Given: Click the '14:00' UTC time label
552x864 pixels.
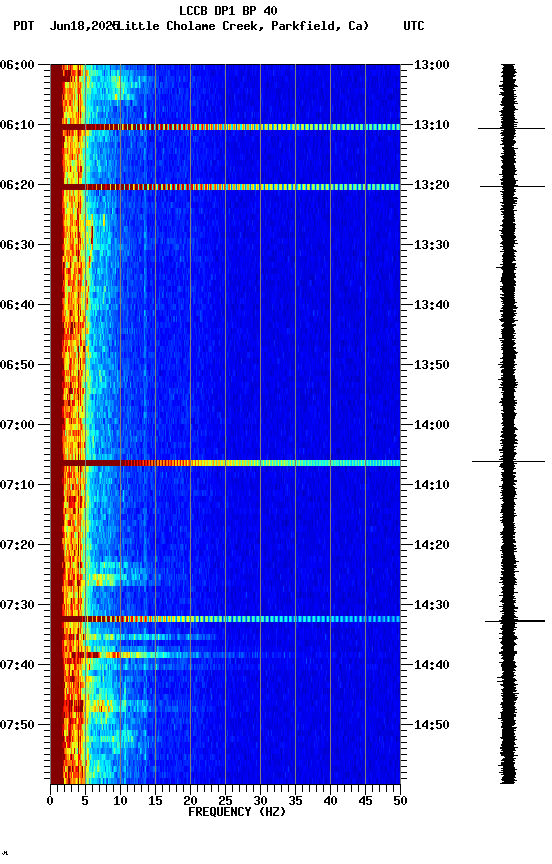Looking at the screenshot, I should (432, 425).
